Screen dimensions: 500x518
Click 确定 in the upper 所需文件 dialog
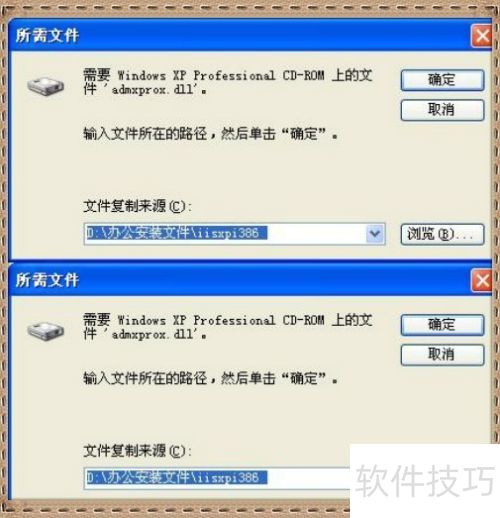[442, 80]
